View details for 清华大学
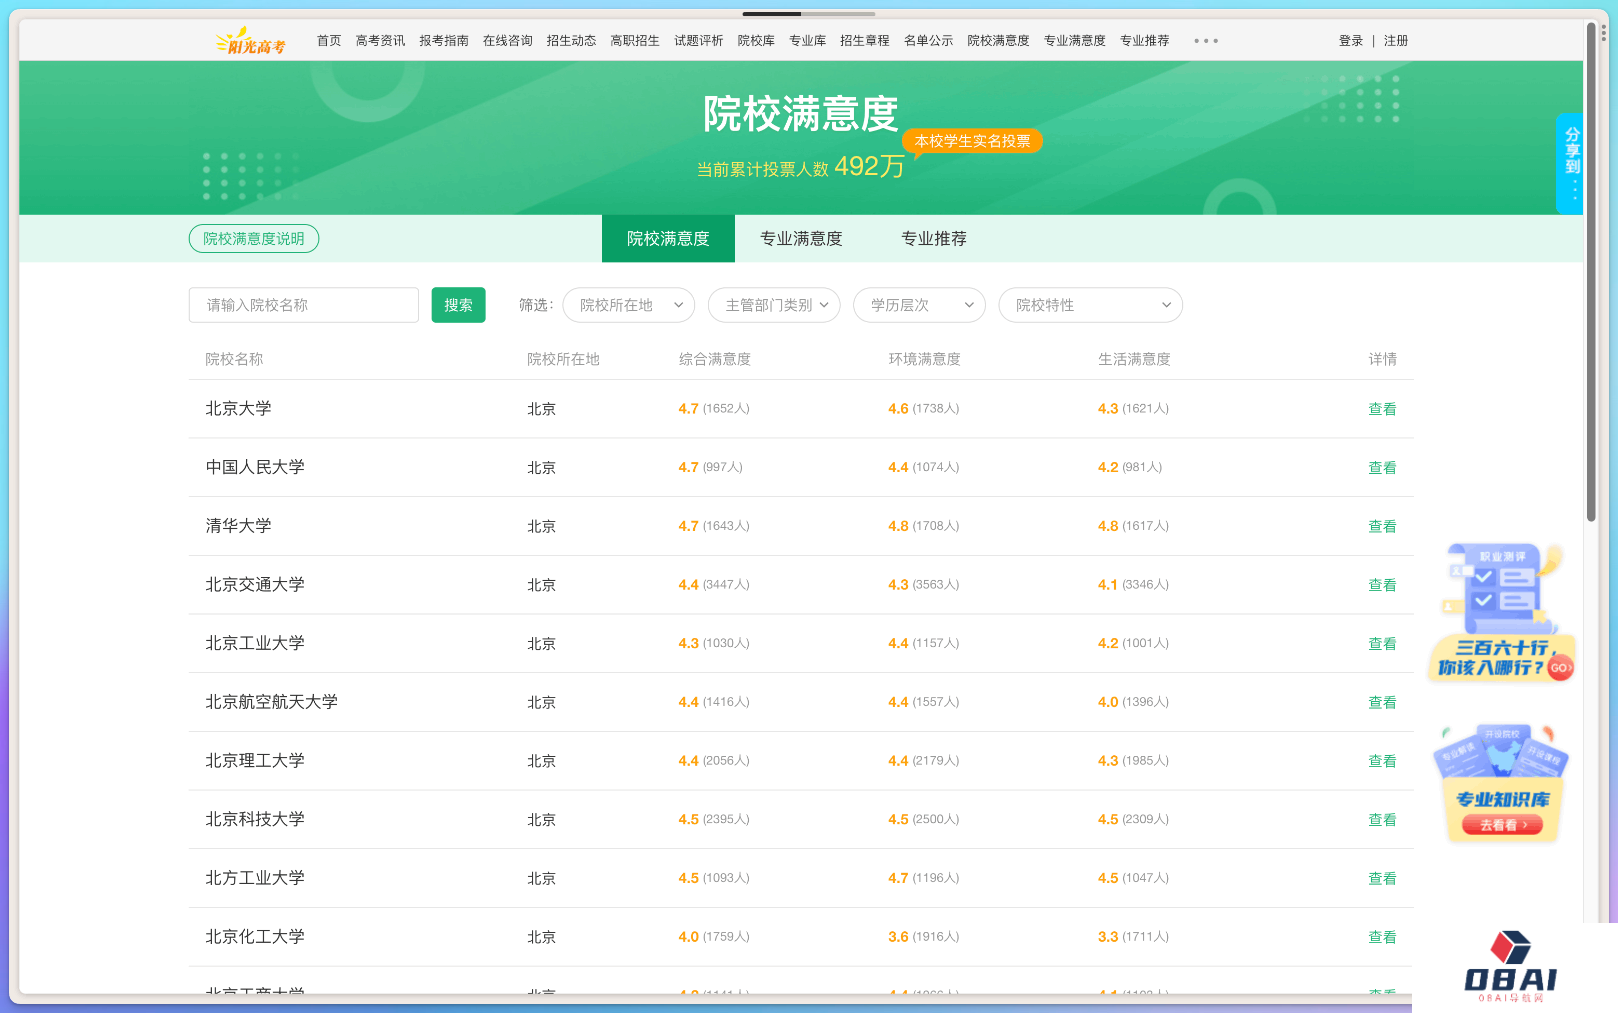The image size is (1618, 1013). click(x=1382, y=527)
